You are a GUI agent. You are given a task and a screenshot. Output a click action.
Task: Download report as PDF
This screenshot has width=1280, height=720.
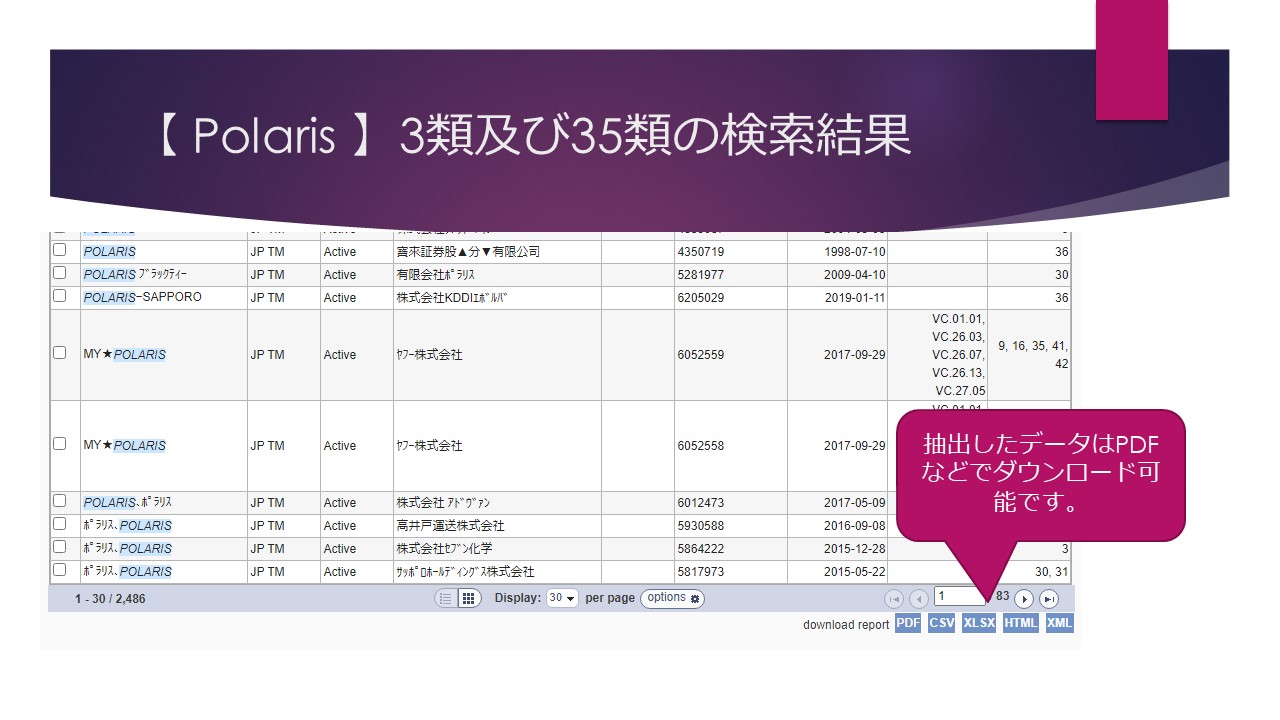908,623
